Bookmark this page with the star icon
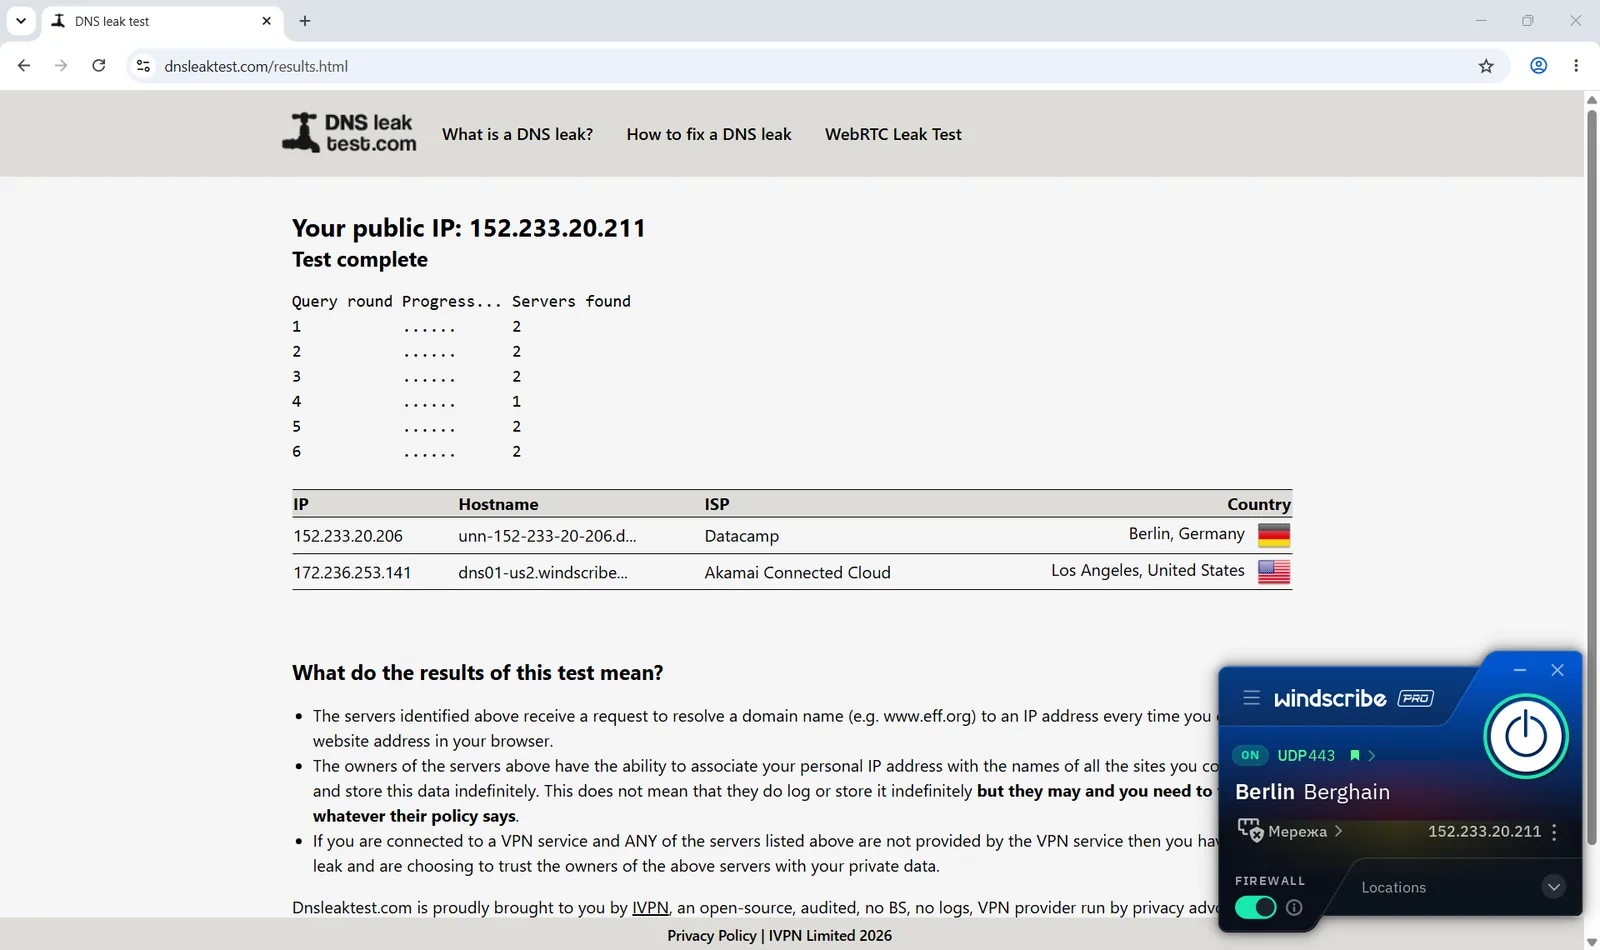The width and height of the screenshot is (1600, 950). coord(1486,66)
